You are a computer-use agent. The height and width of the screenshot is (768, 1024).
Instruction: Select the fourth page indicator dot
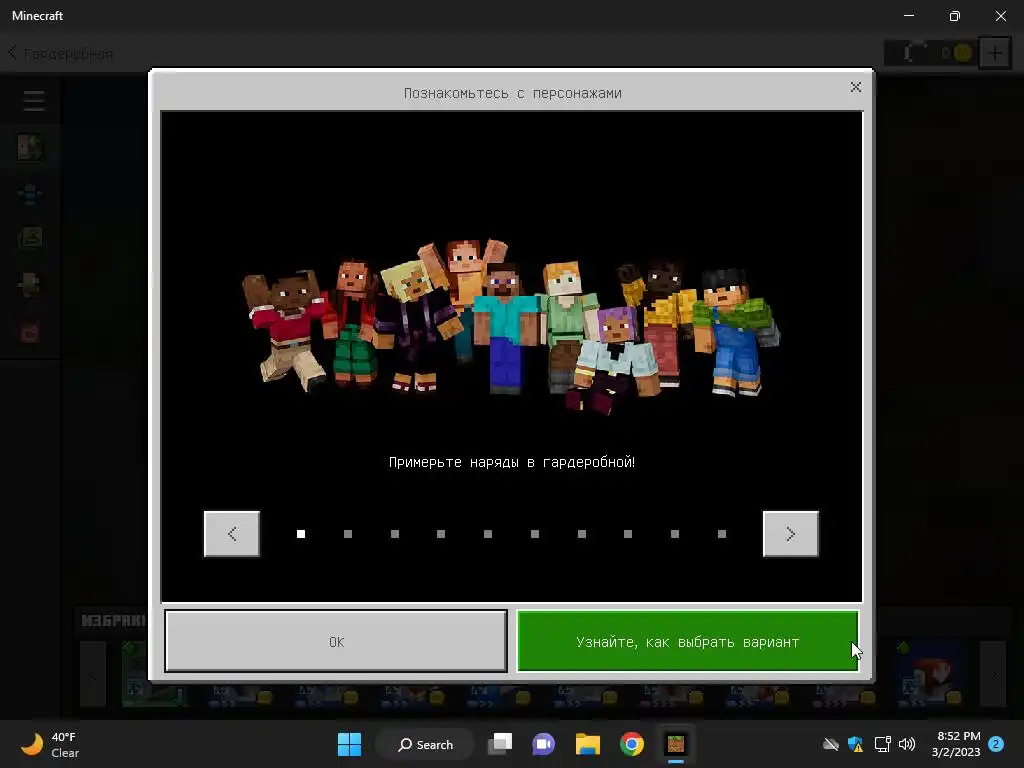[x=441, y=534]
